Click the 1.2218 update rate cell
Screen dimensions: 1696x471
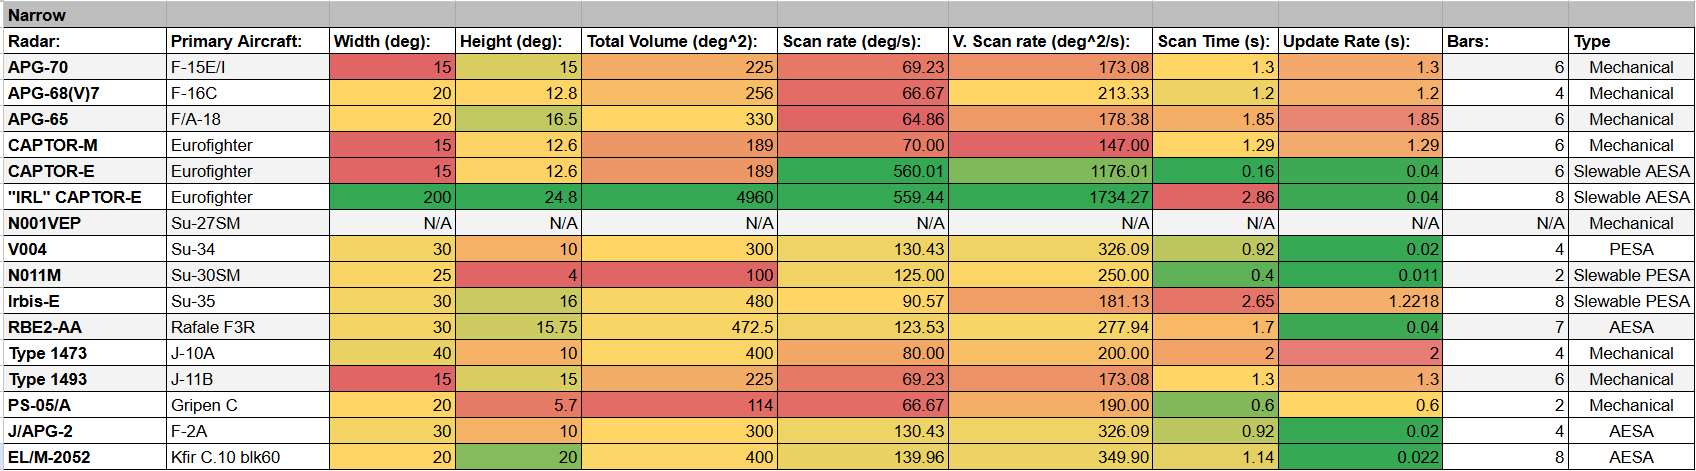click(x=1360, y=301)
